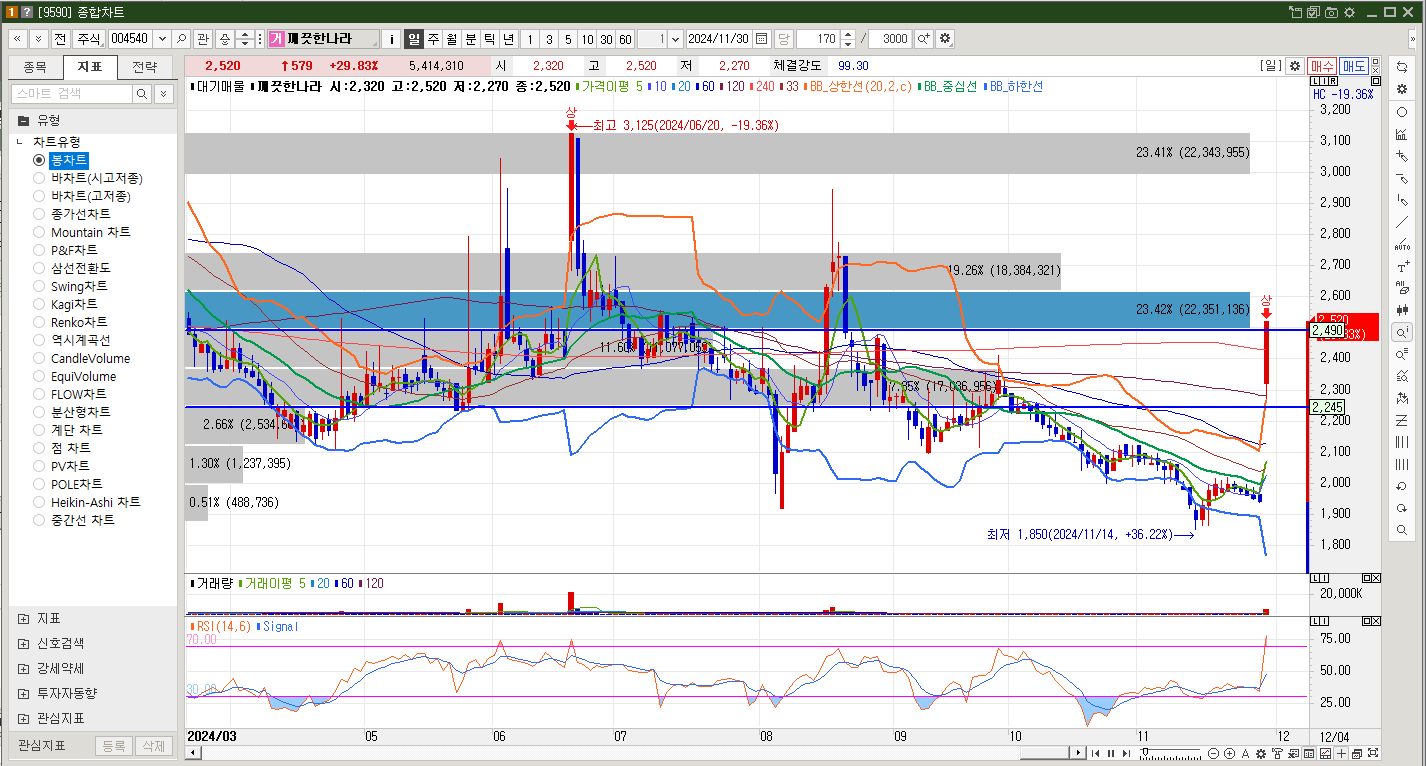Select the chart-pattern icon below the circle tool

[x=1402, y=134]
